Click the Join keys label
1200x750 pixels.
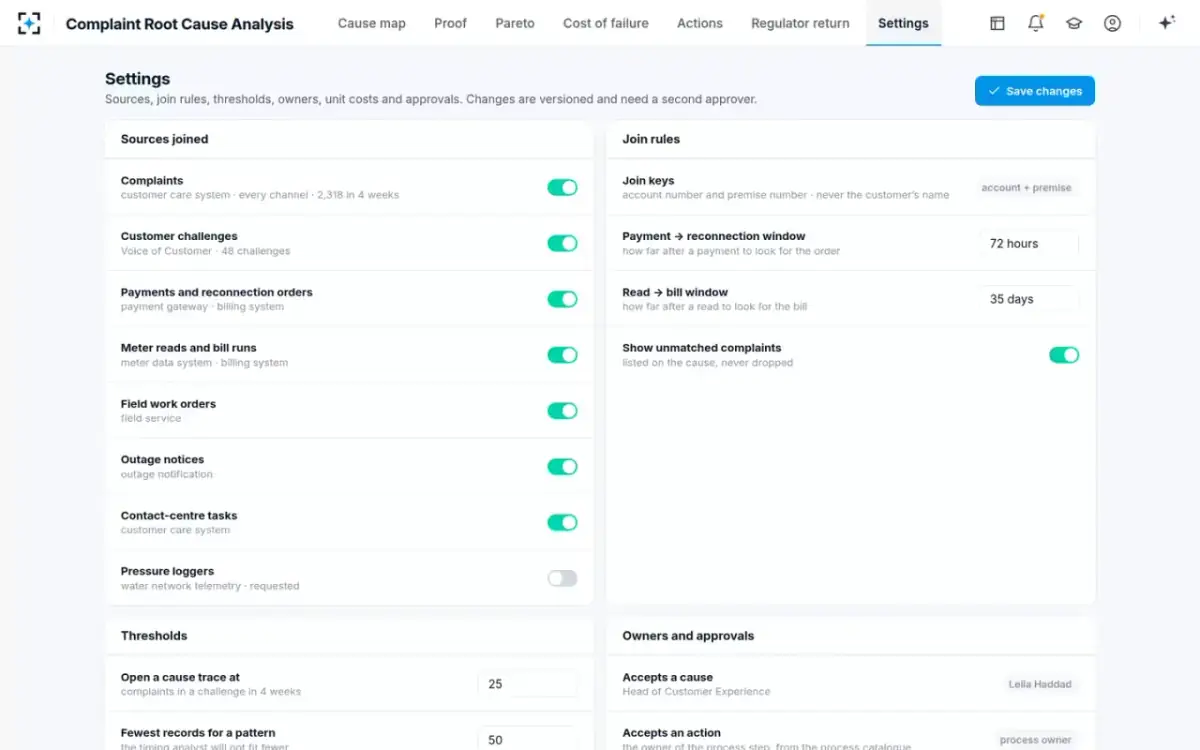(x=648, y=181)
